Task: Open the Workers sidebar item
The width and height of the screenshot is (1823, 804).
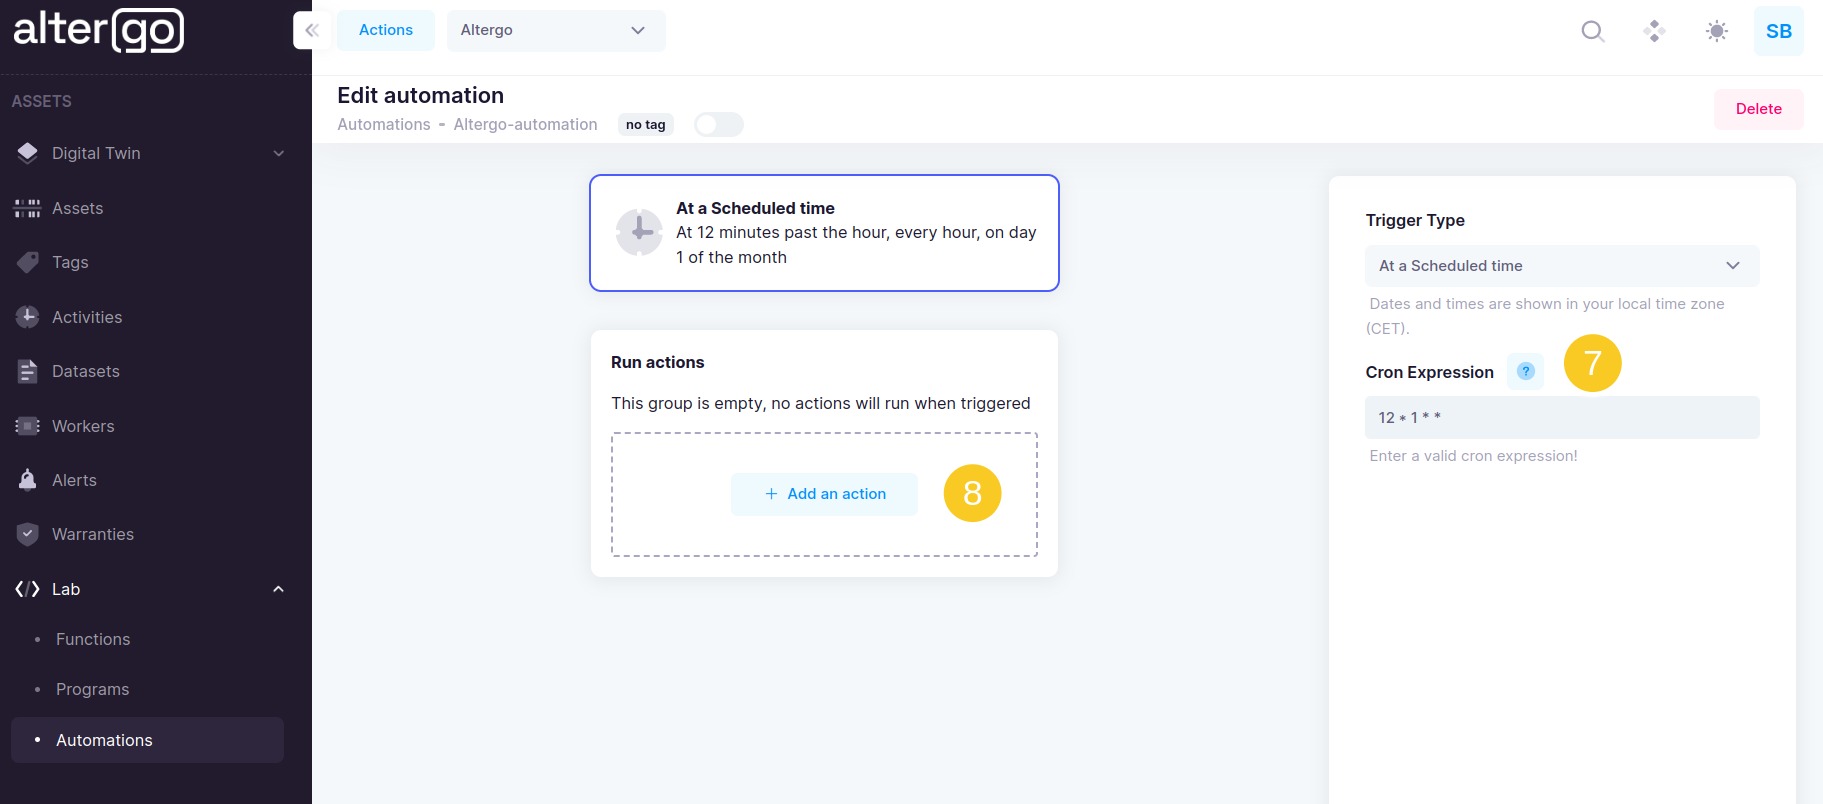Action: tap(83, 426)
